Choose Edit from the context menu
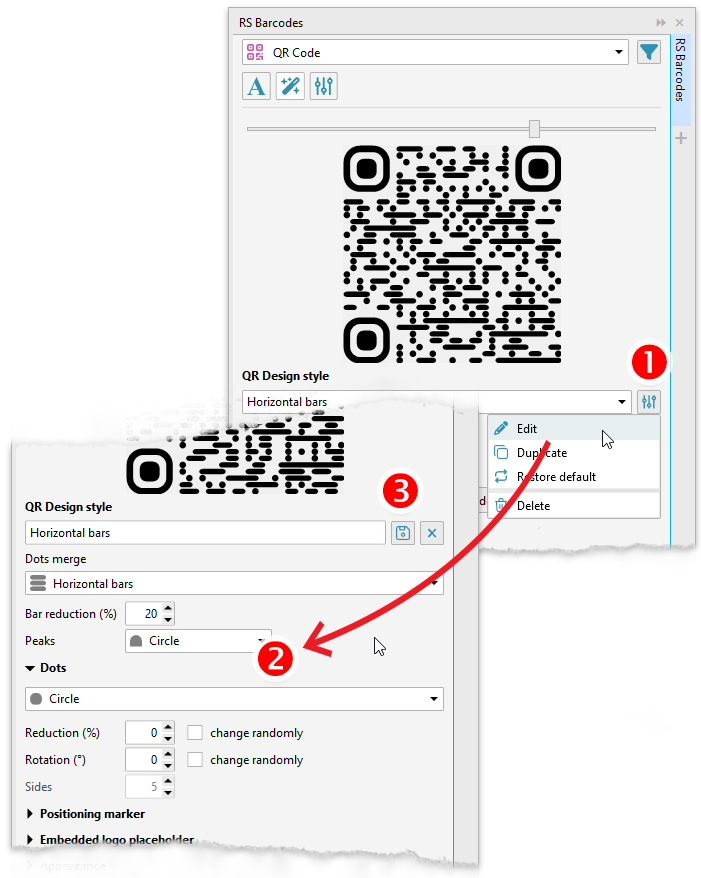The image size is (701, 878). pos(574,428)
